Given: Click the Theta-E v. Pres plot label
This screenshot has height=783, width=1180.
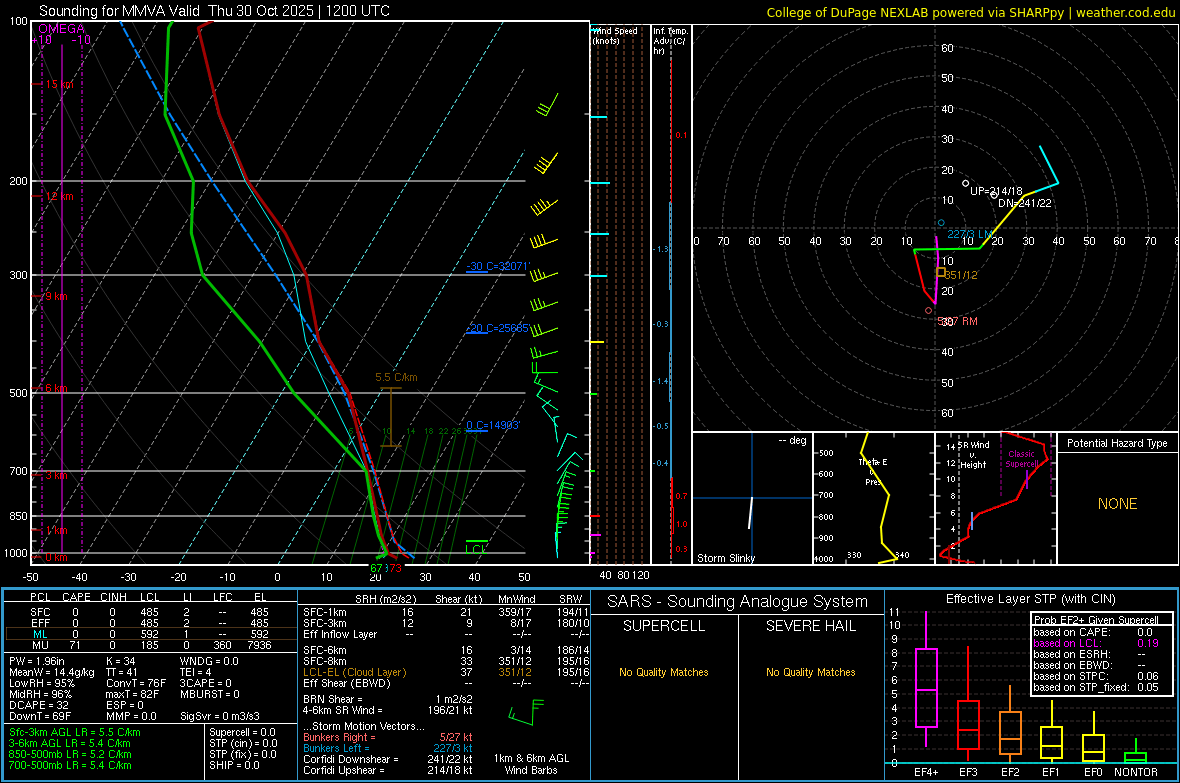Looking at the screenshot, I should pos(873,472).
